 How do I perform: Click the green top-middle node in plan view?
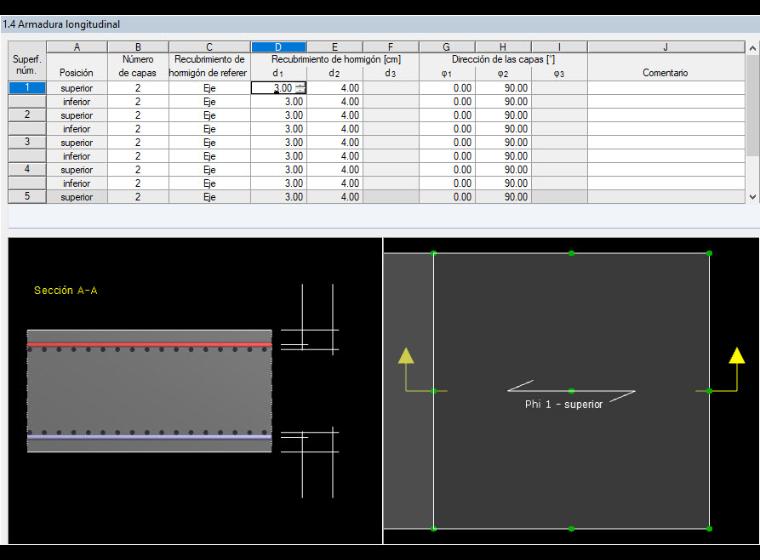pyautogui.click(x=571, y=253)
